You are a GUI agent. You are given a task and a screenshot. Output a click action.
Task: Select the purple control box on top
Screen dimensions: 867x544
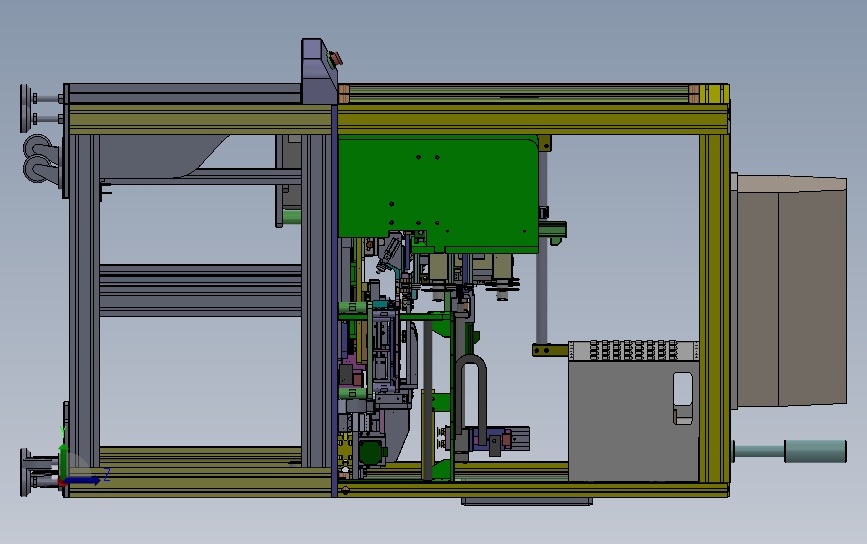tap(319, 71)
